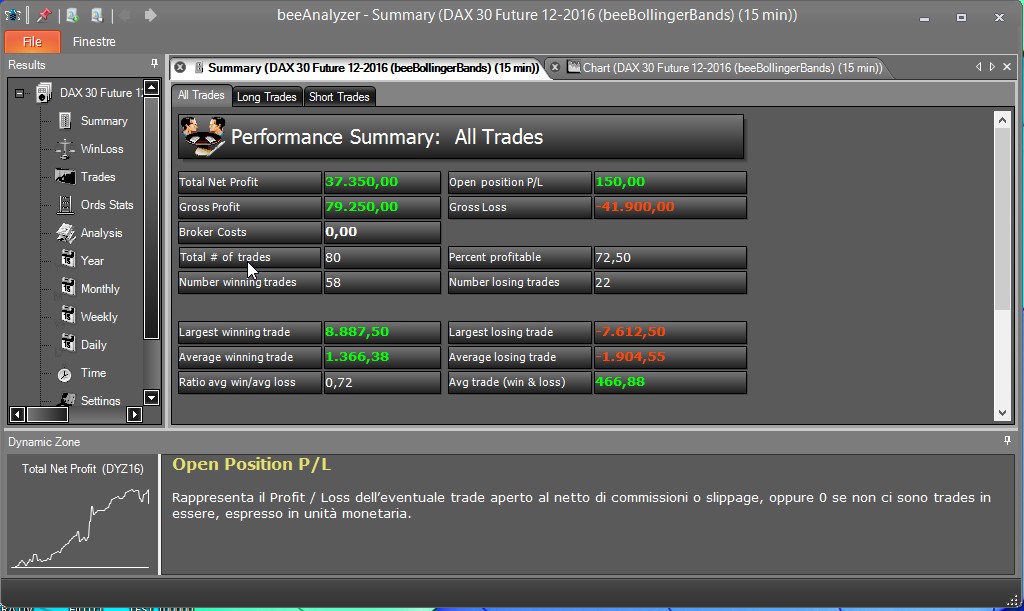
Task: Toggle the Results panel auto-hide pin
Action: point(154,64)
